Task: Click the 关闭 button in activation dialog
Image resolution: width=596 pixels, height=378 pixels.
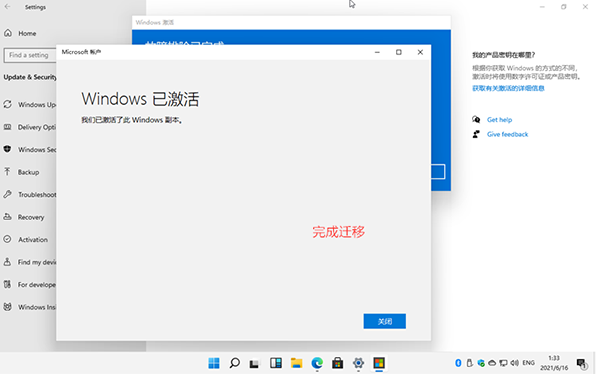Action: coord(384,321)
